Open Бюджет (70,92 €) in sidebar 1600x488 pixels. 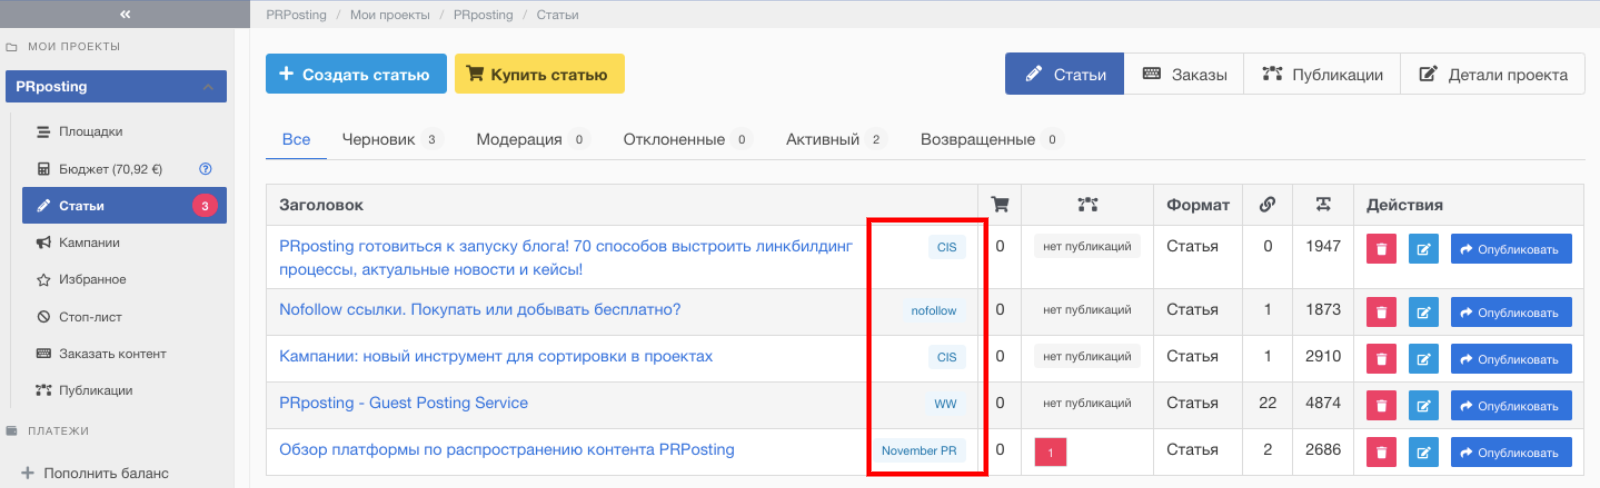coord(110,169)
